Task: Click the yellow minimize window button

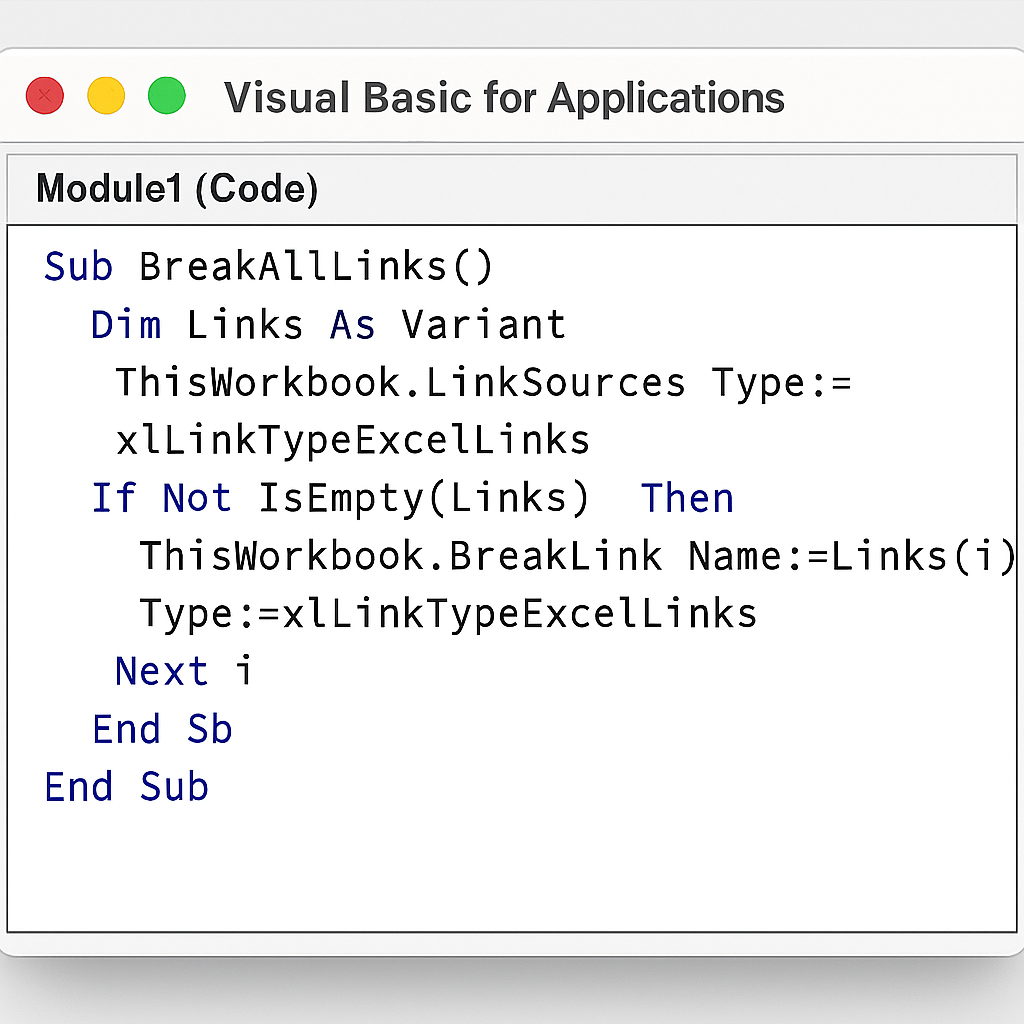Action: coord(106,97)
